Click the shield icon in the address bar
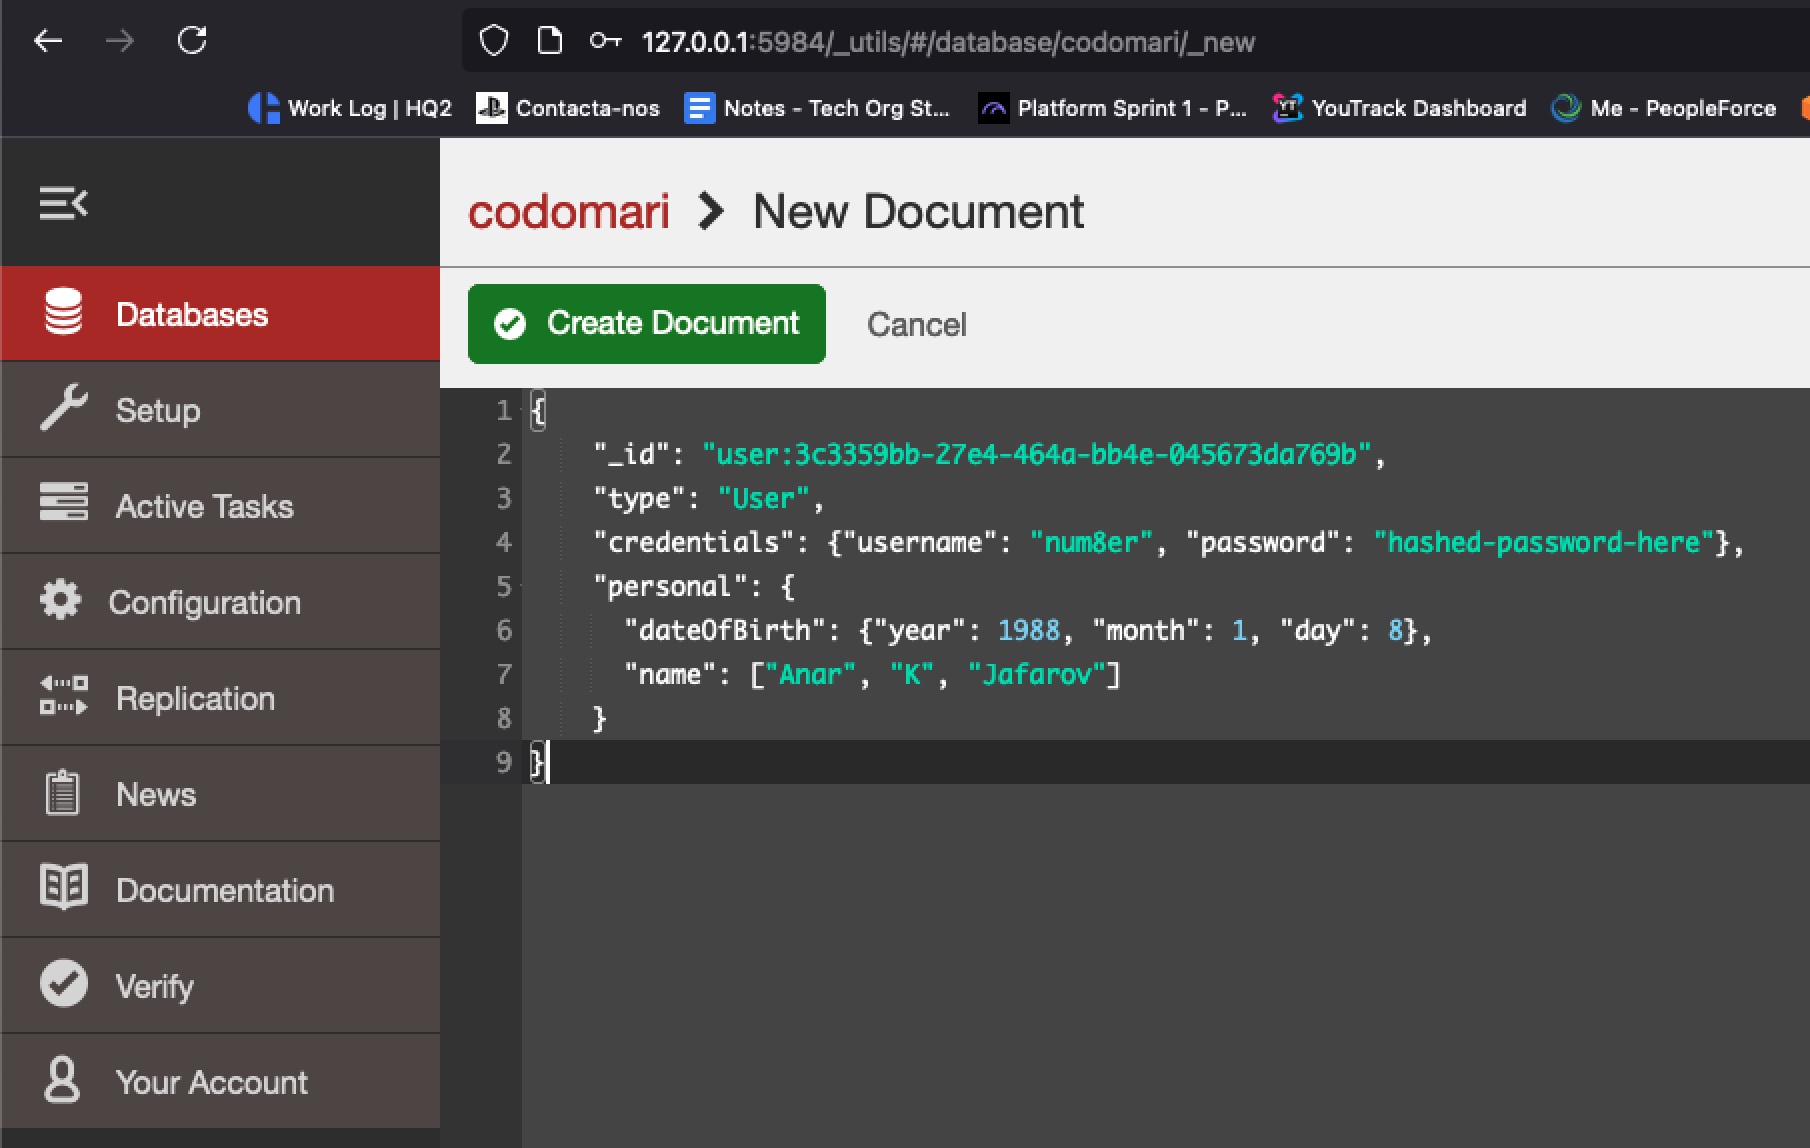The width and height of the screenshot is (1810, 1148). (494, 41)
